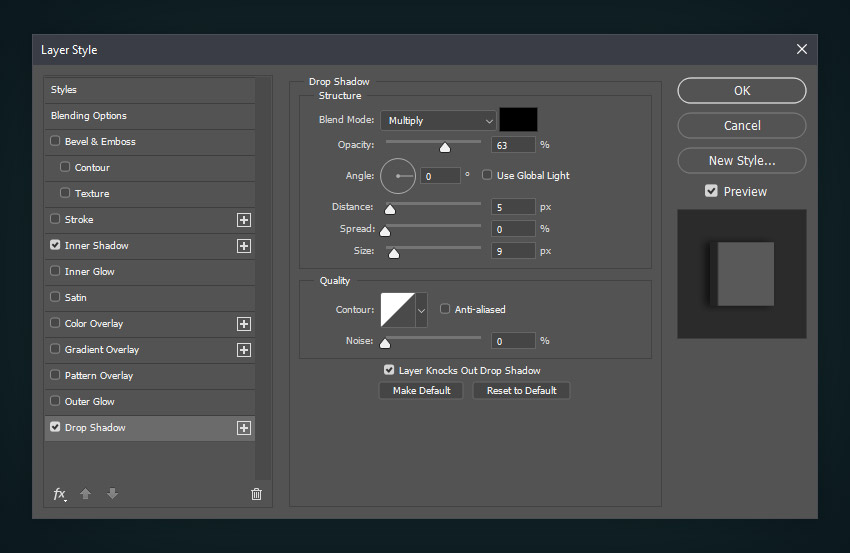The image size is (850, 553).
Task: Uncheck the Drop Shadow checkbox
Action: tap(55, 427)
